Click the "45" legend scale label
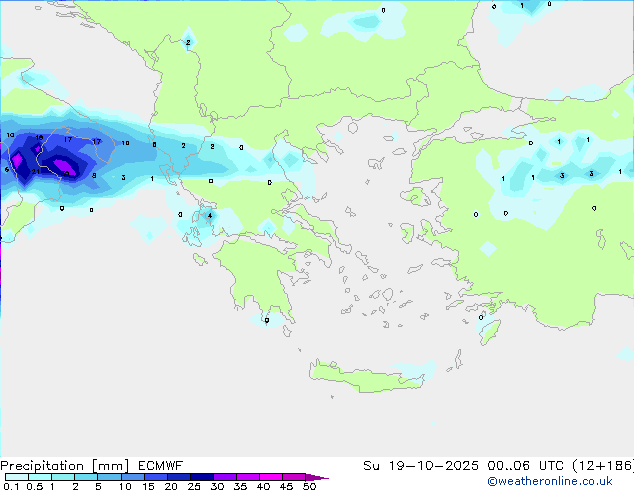Screen dimensions: 634x490 (x=286, y=486)
